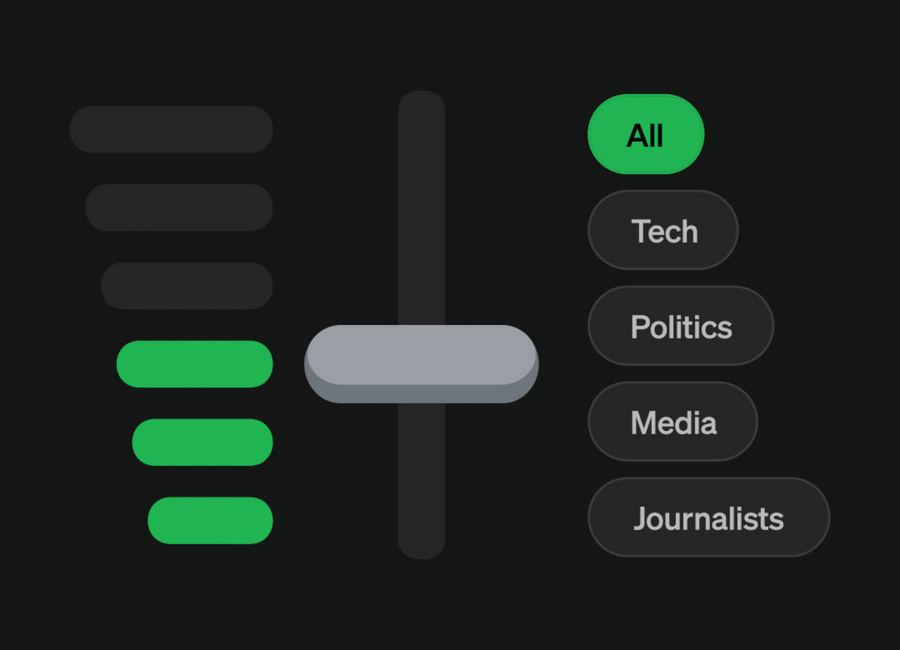Switch to the Media filter
The width and height of the screenshot is (900, 650).
[x=673, y=422]
